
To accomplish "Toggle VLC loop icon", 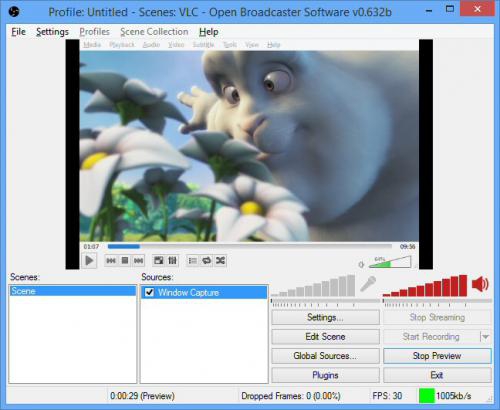I will (x=207, y=261).
